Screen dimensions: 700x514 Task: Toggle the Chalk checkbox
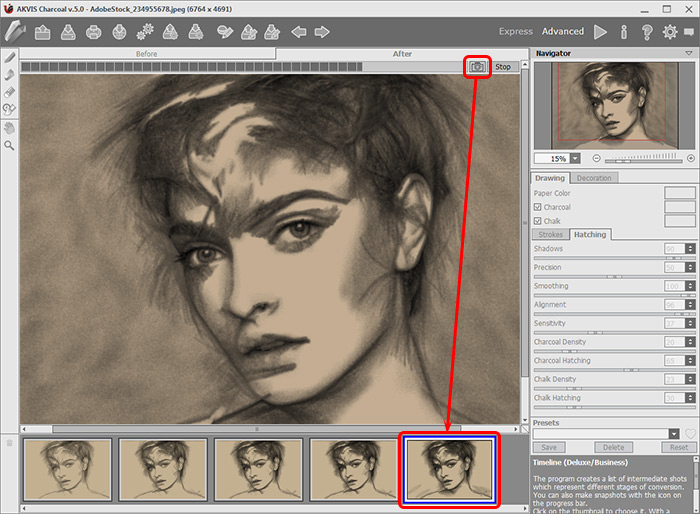tap(538, 221)
